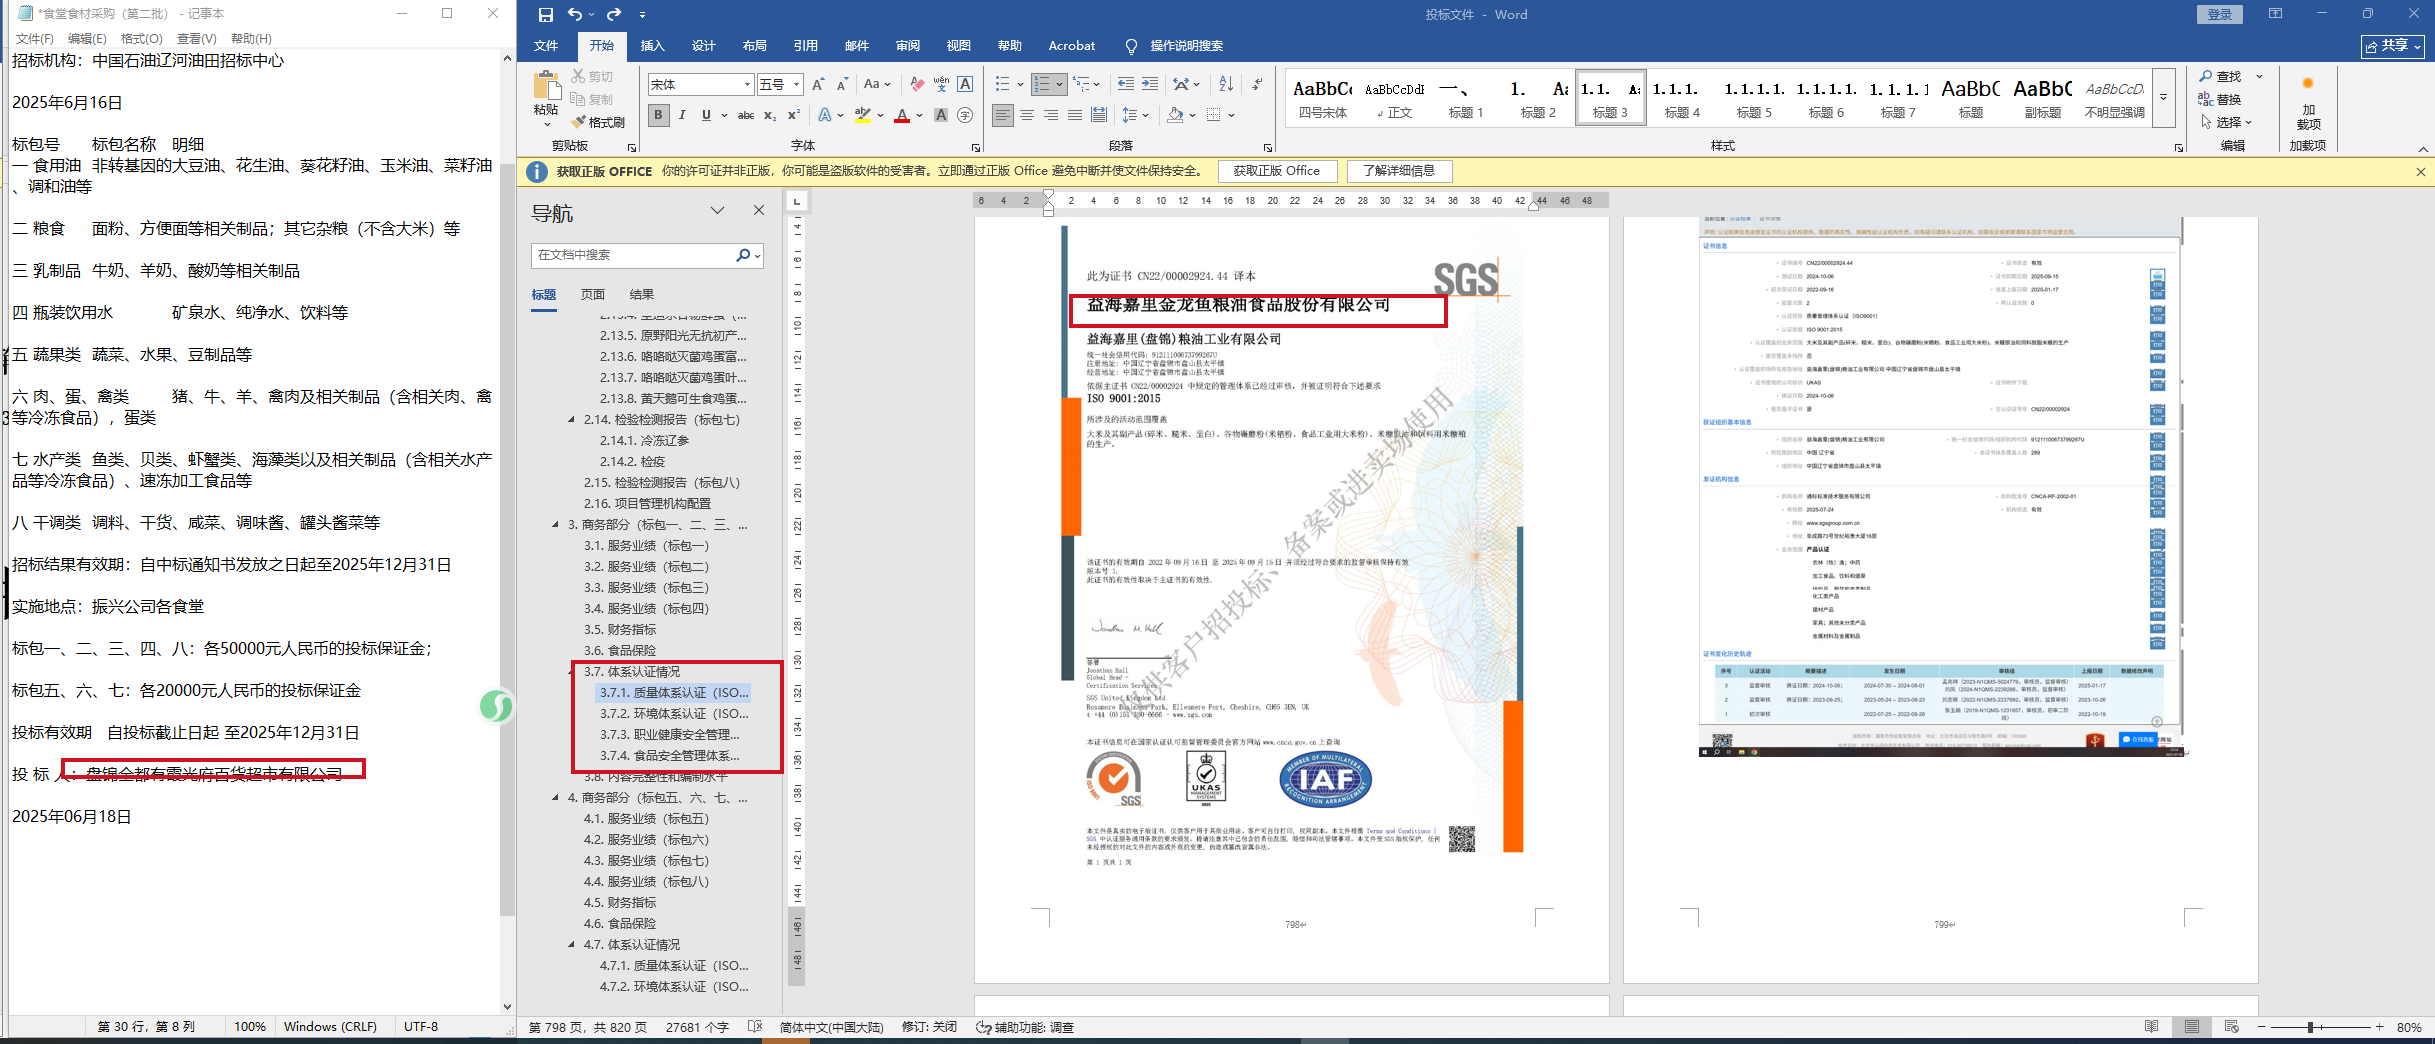Click the red font color swatch
Viewport: 2435px width, 1044px height.
(x=902, y=116)
